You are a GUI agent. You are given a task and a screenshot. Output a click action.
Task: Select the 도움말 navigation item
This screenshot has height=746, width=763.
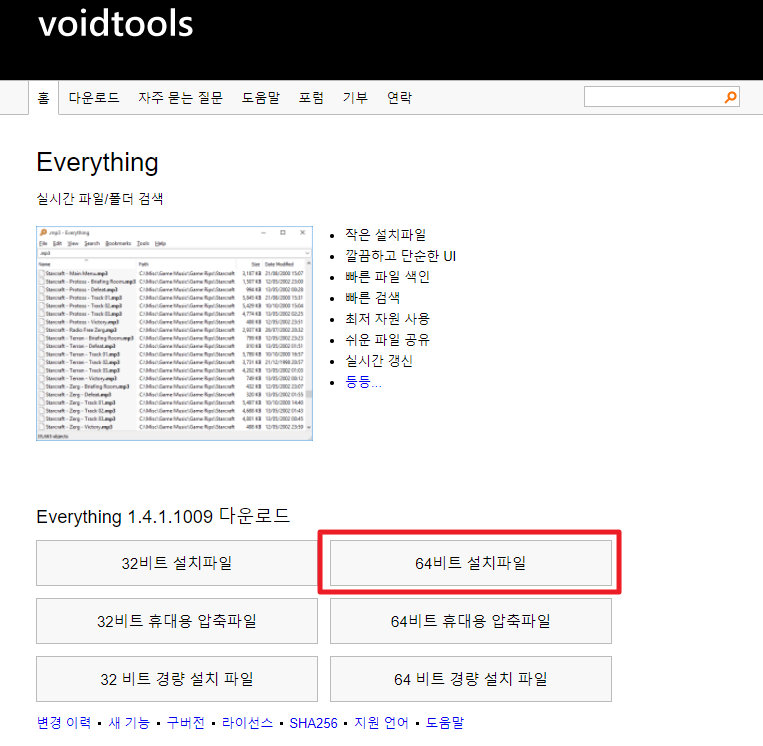point(261,98)
